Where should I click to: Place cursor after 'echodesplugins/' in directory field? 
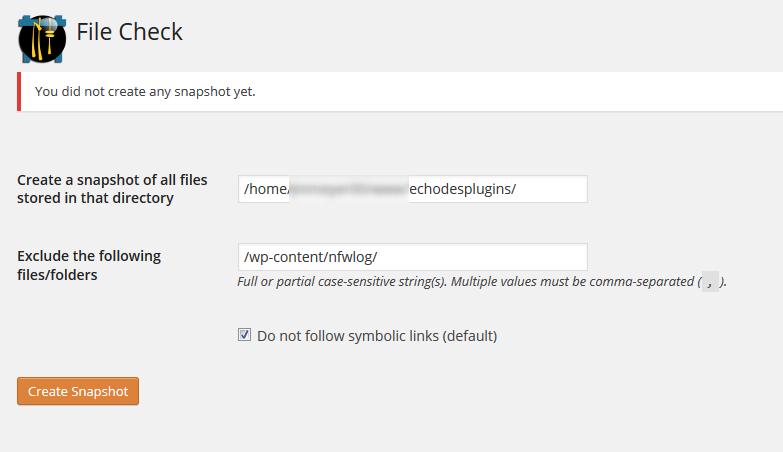pos(517,189)
